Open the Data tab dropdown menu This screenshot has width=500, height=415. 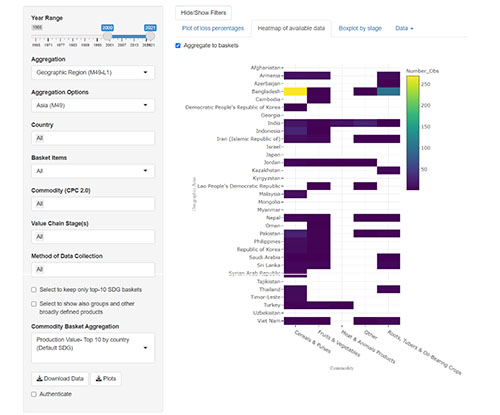[x=404, y=28]
